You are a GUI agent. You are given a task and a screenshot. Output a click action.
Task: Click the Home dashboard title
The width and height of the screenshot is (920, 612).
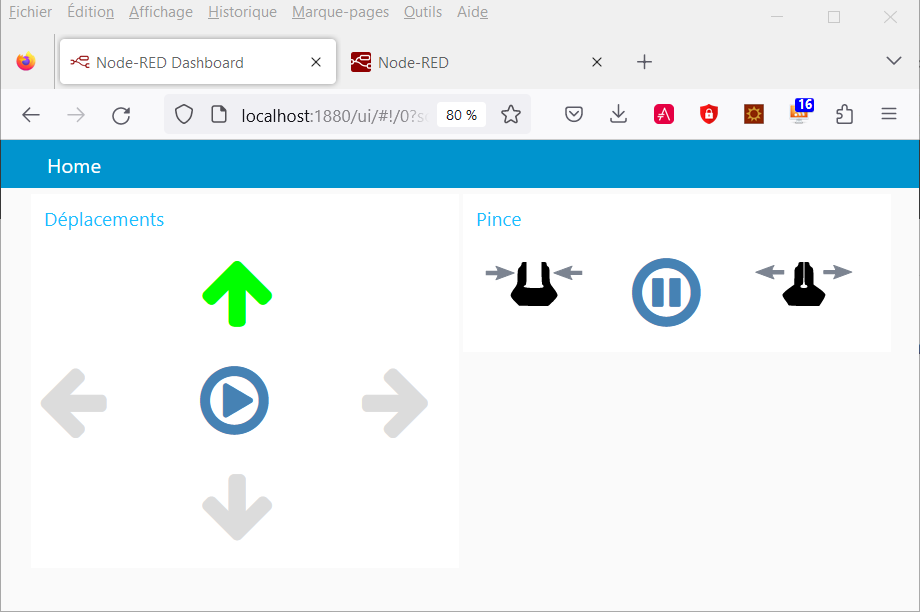[74, 166]
